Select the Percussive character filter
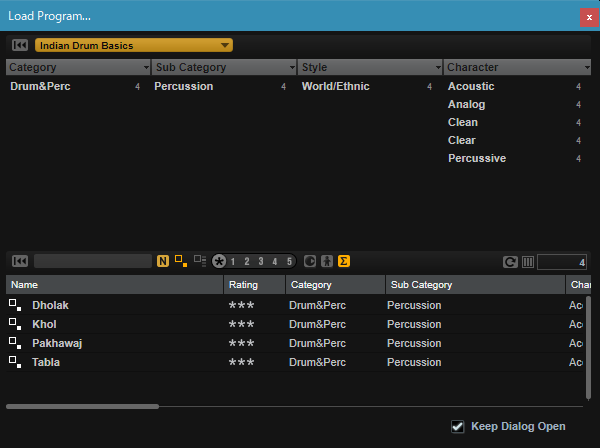 click(x=515, y=158)
